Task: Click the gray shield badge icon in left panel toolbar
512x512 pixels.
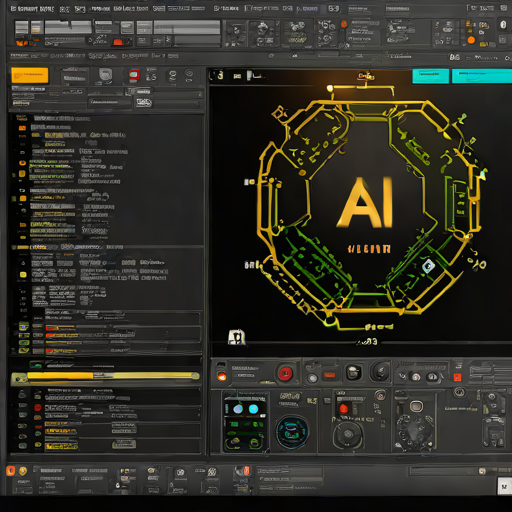Action: click(106, 75)
